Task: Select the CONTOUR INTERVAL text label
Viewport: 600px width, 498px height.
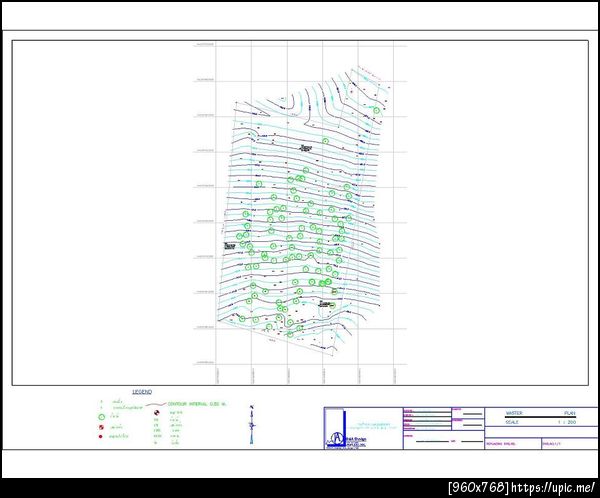Action: [x=197, y=404]
